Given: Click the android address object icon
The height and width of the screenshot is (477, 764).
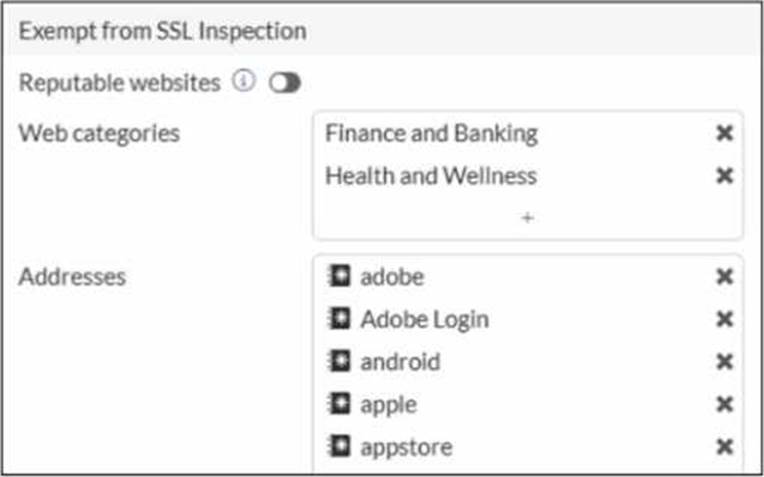Looking at the screenshot, I should click(340, 362).
